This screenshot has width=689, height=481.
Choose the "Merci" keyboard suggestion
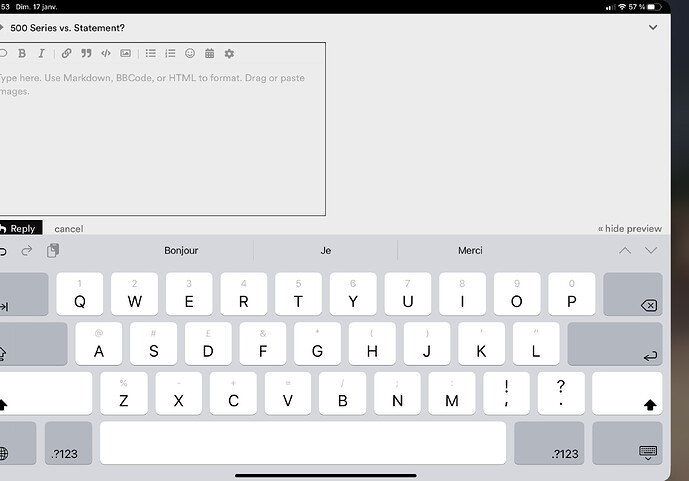click(470, 250)
